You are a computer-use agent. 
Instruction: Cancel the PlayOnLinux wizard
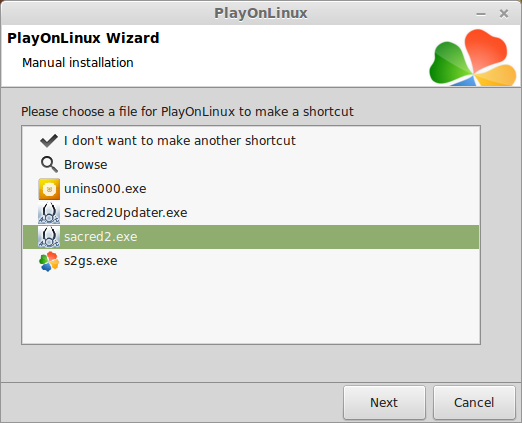[474, 402]
